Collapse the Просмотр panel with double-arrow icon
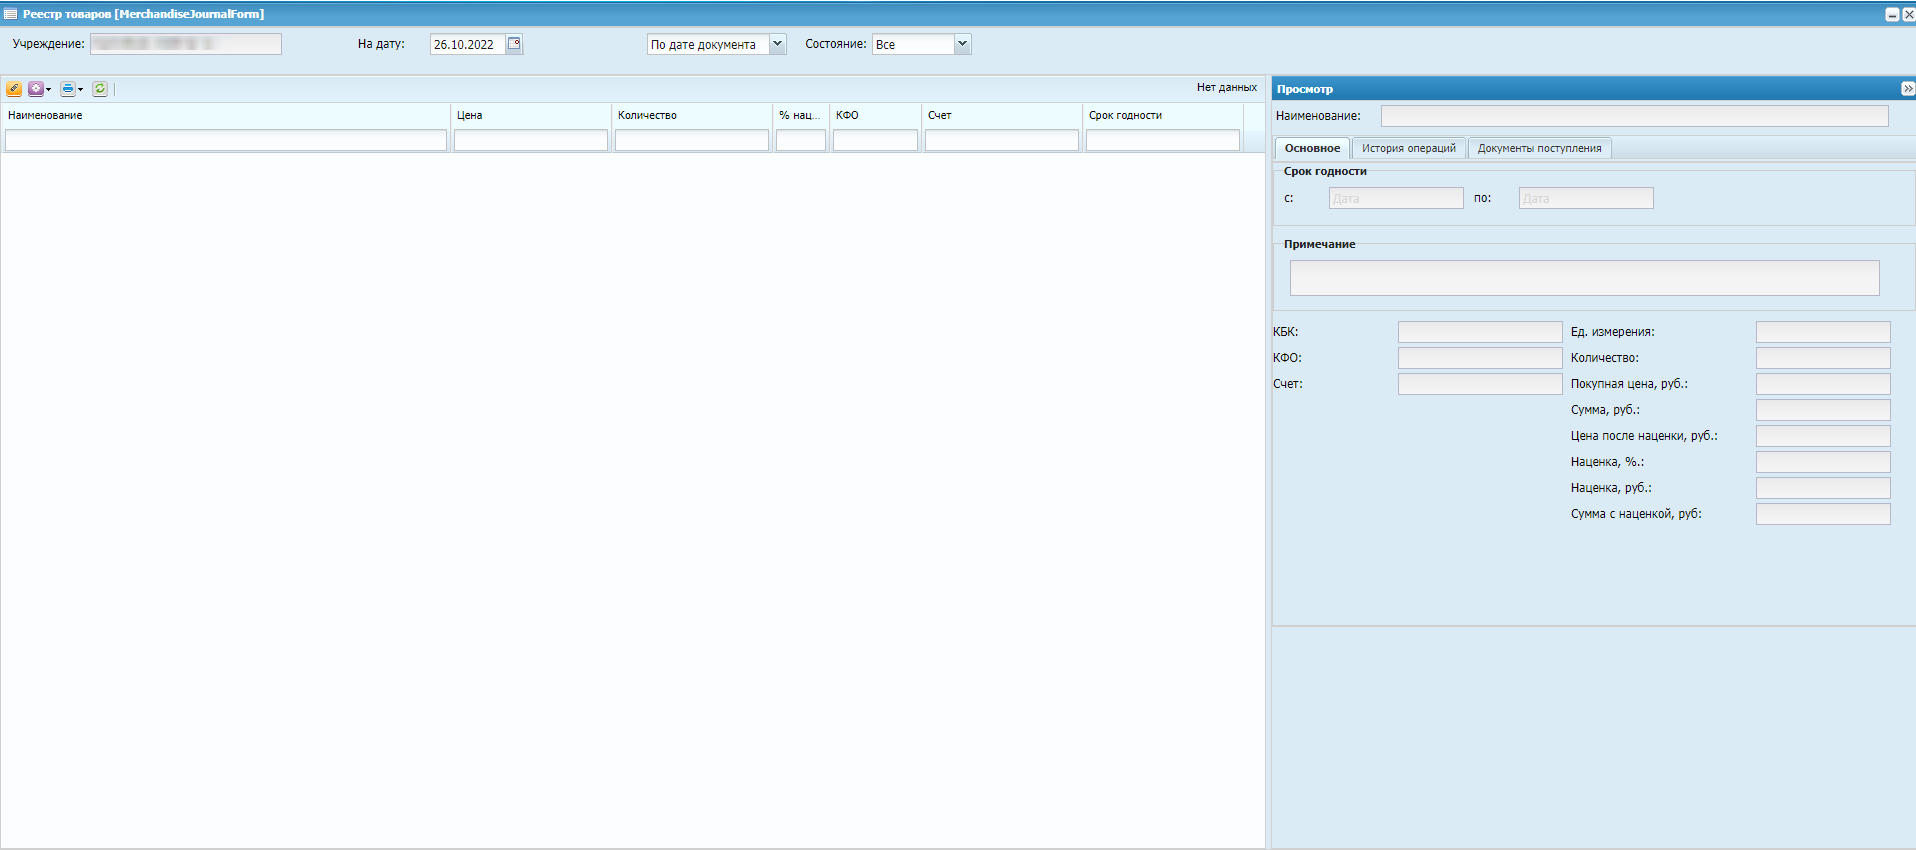 [x=1907, y=89]
